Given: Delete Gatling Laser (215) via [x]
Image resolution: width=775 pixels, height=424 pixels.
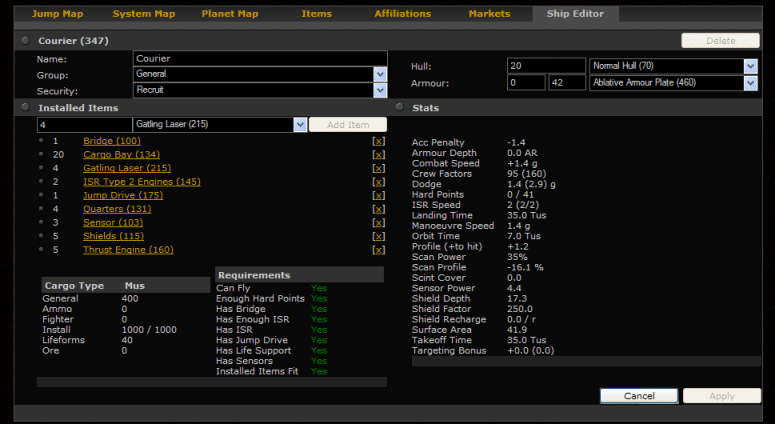Looking at the screenshot, I should click(378, 168).
